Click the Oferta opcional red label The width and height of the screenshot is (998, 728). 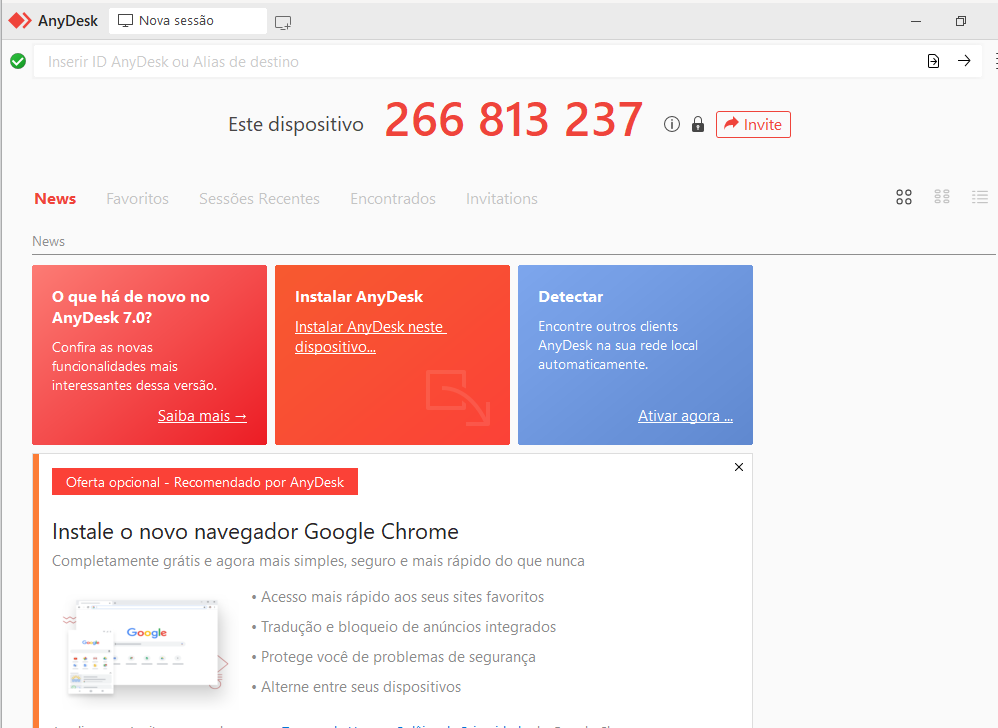[x=205, y=482]
